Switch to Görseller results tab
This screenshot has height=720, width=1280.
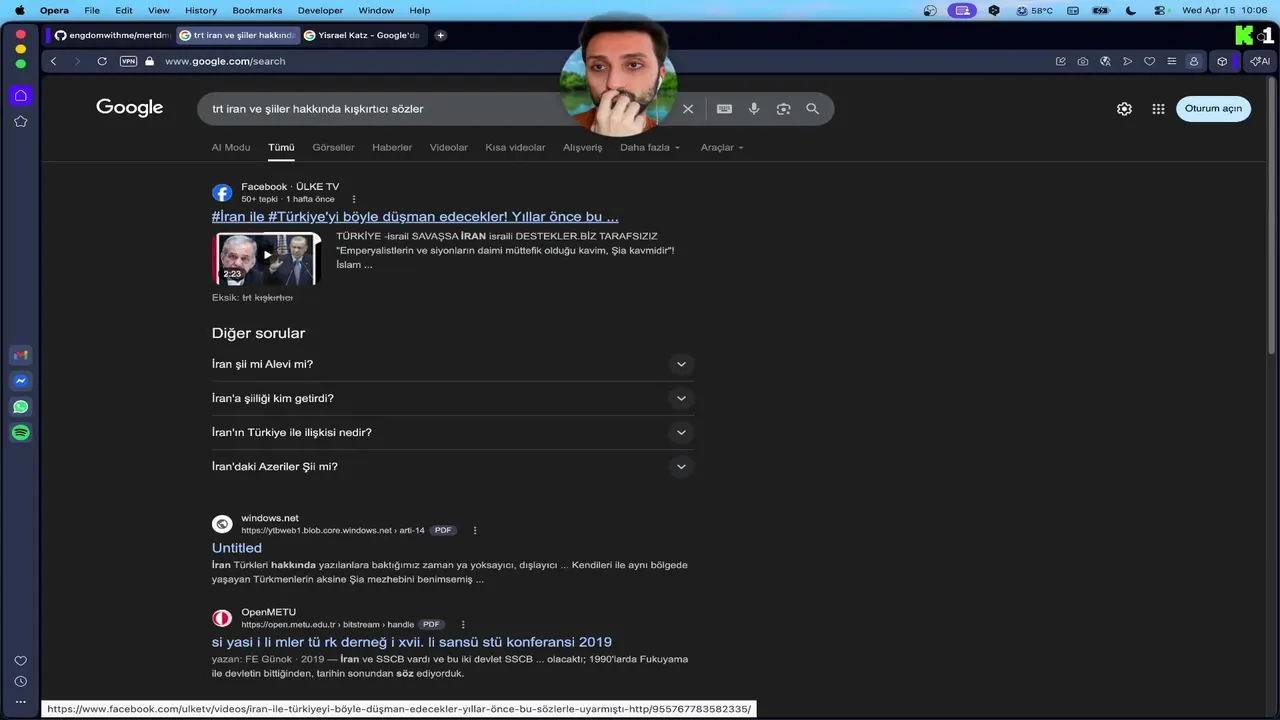pos(333,147)
